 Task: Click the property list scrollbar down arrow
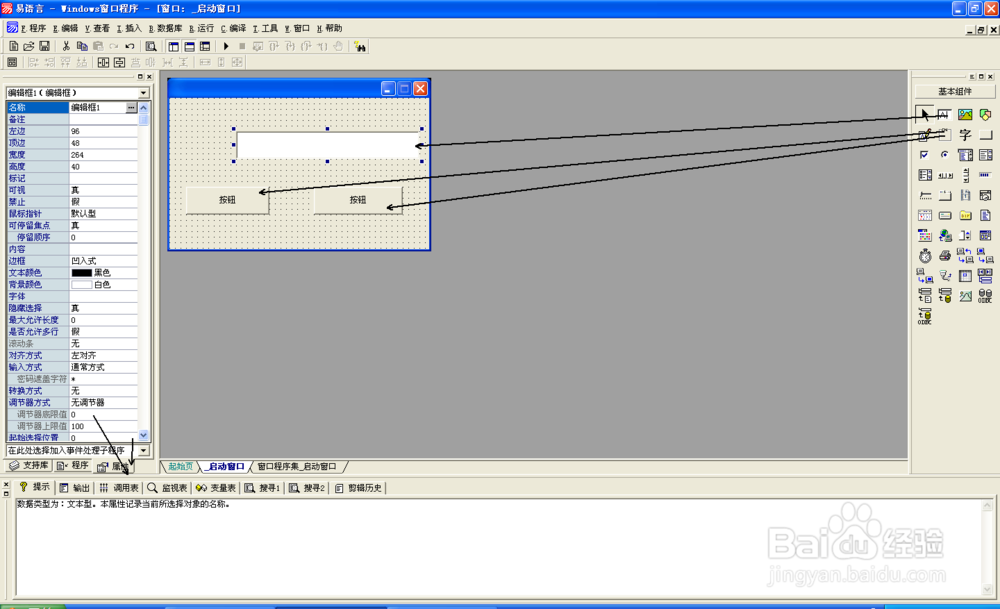[x=143, y=436]
